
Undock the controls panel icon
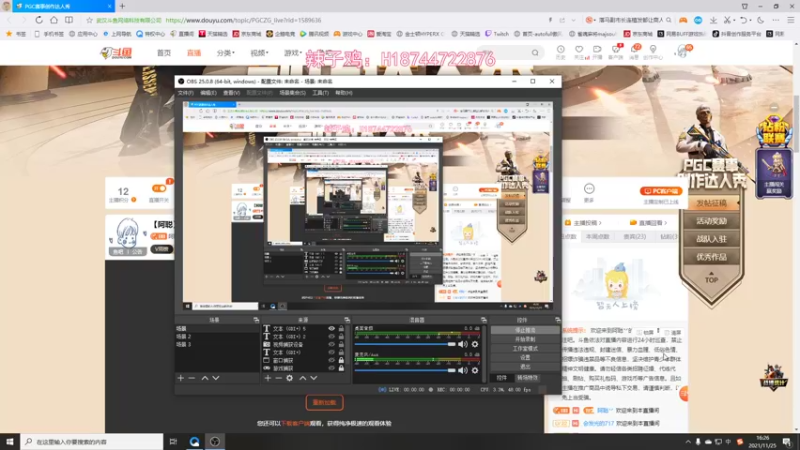(558, 320)
